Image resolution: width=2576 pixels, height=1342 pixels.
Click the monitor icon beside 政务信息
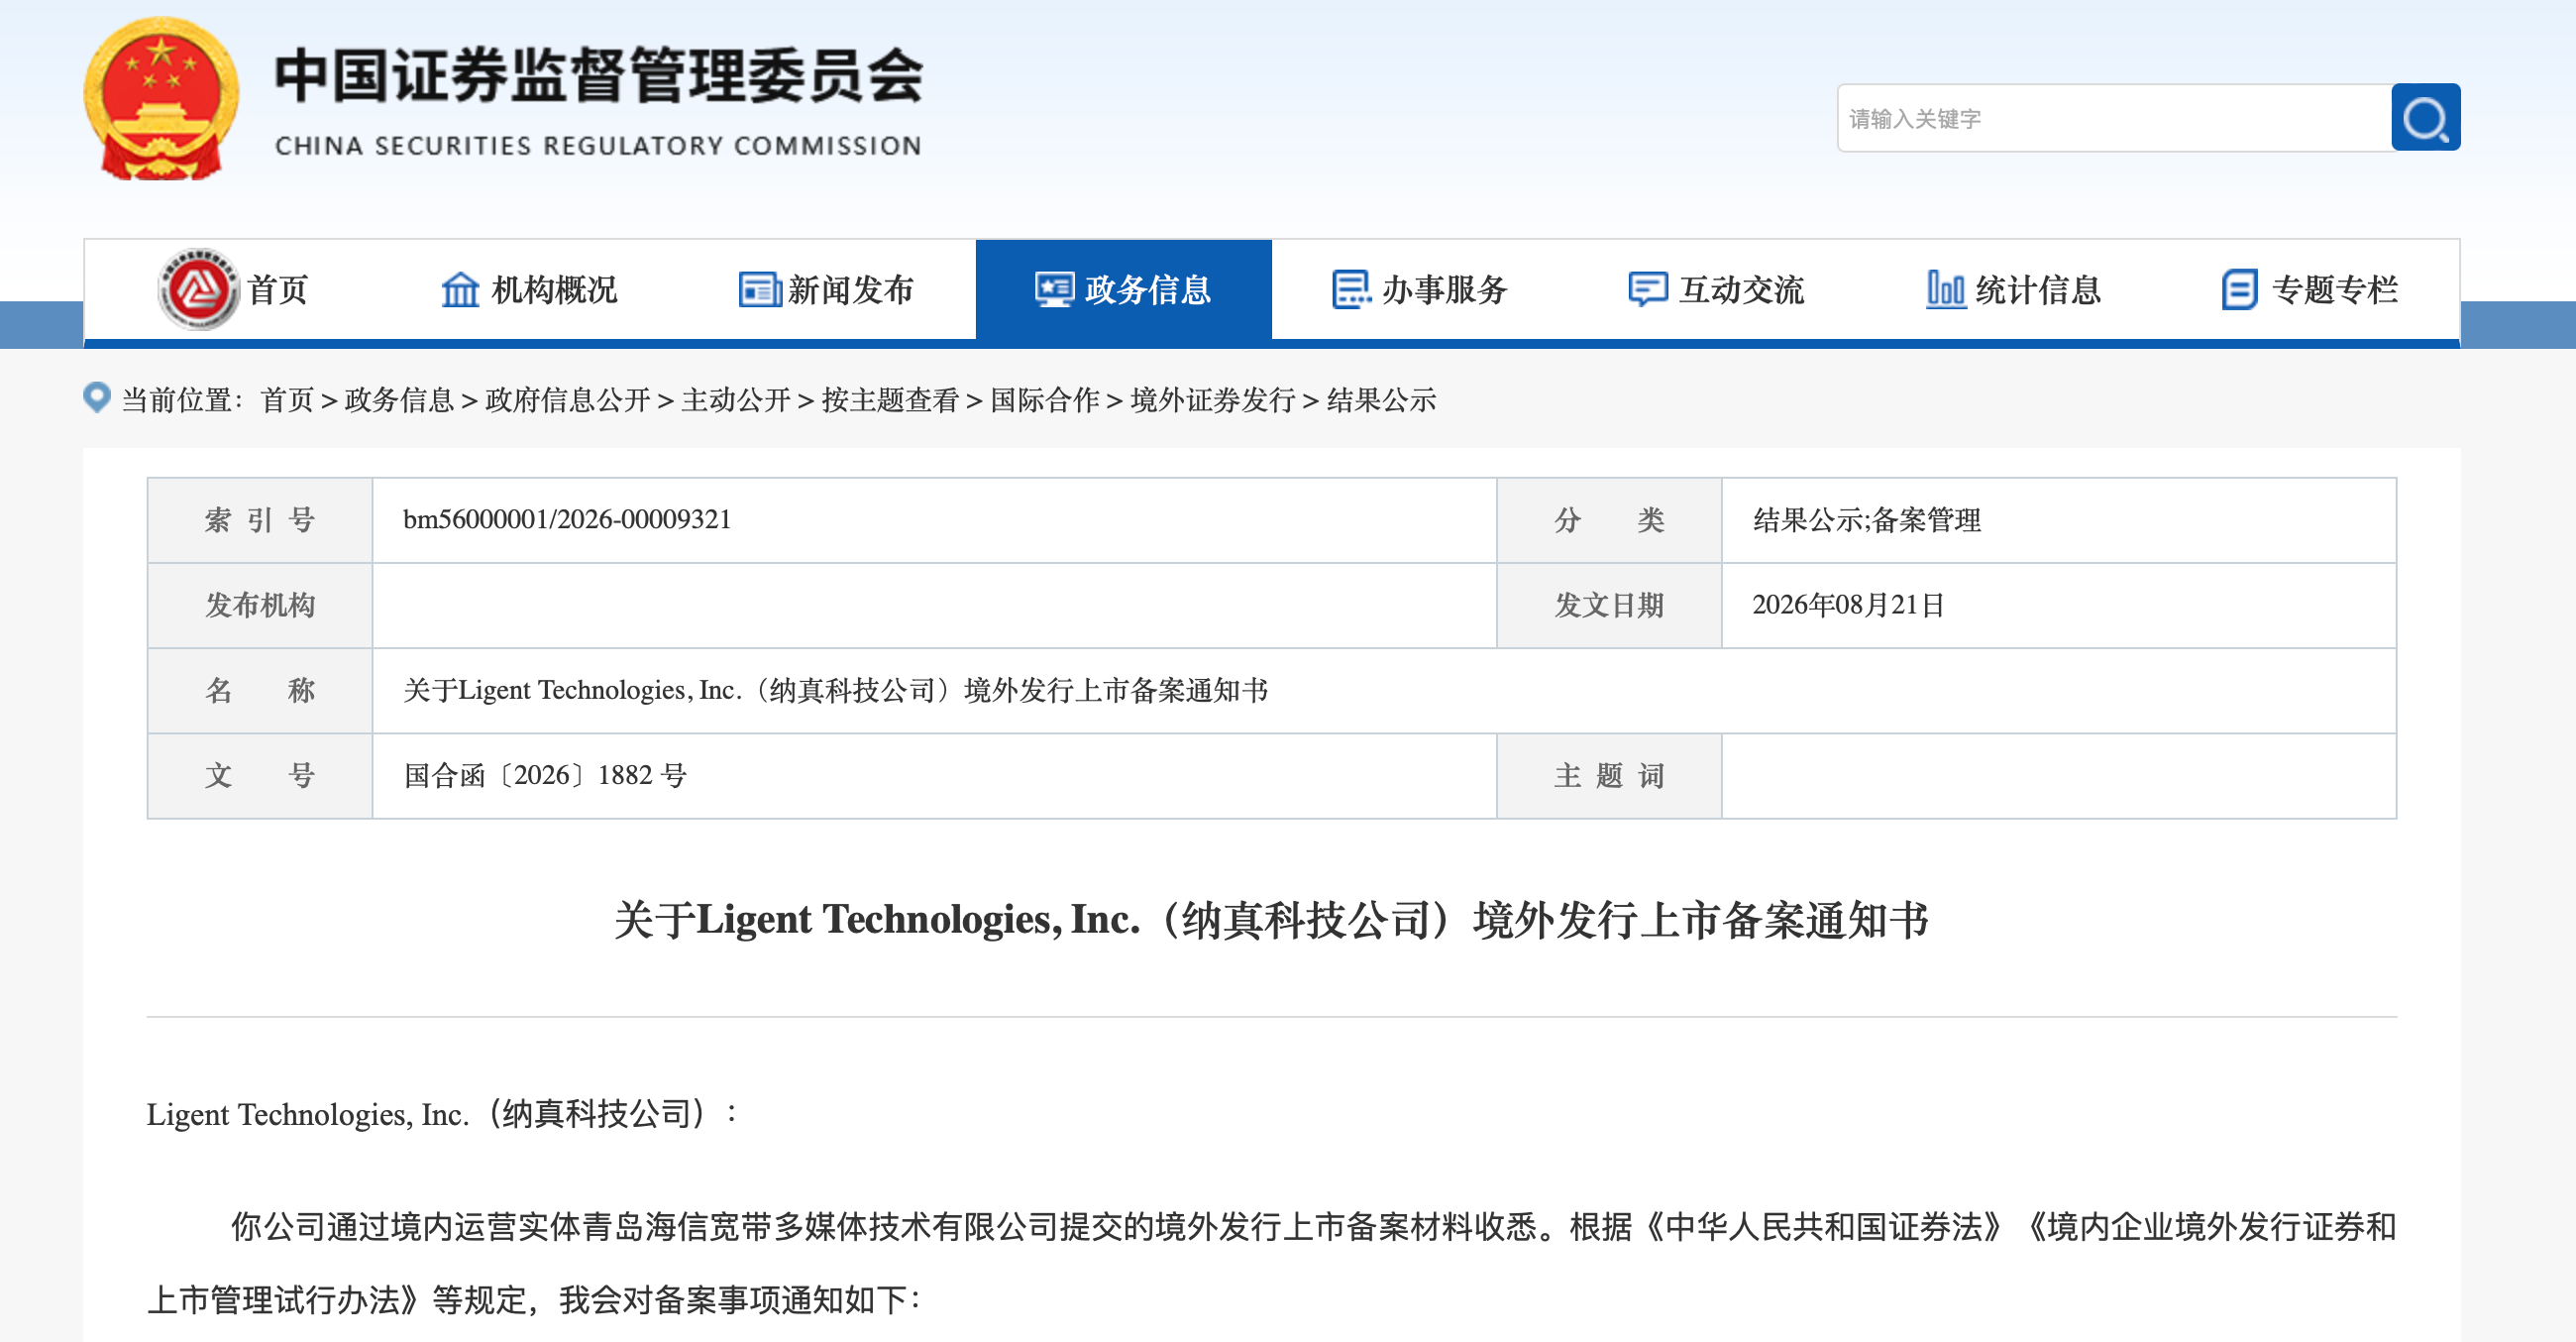[1054, 290]
